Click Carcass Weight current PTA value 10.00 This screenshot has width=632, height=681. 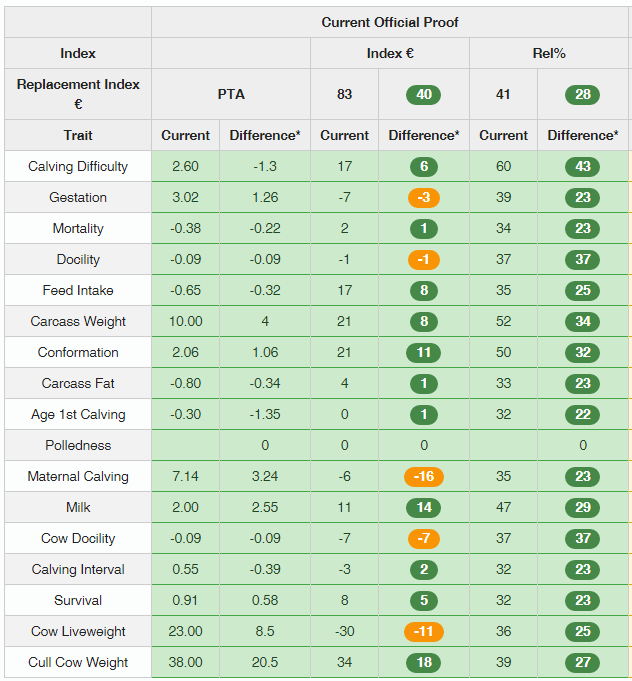pyautogui.click(x=185, y=321)
